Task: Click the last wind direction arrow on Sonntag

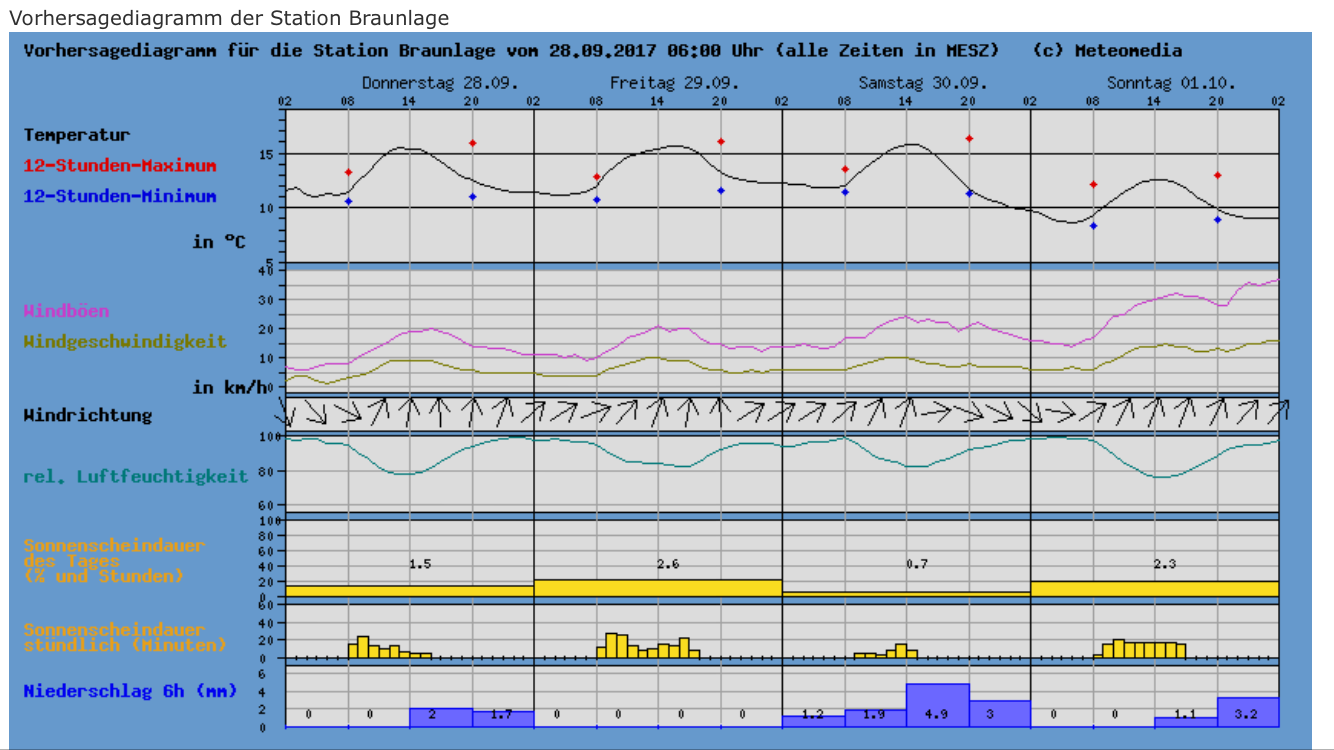Action: [1277, 409]
